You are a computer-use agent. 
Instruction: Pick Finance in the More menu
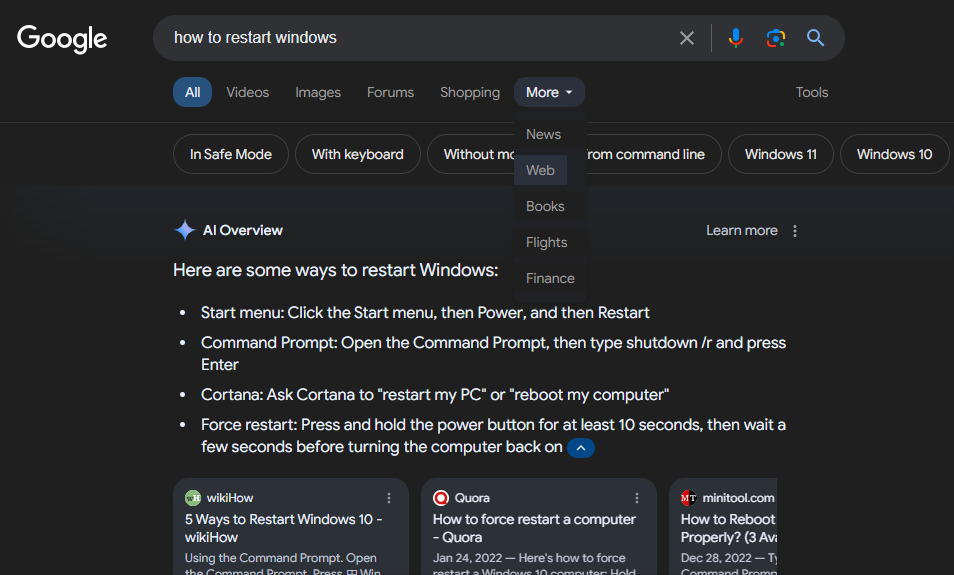[x=550, y=278]
